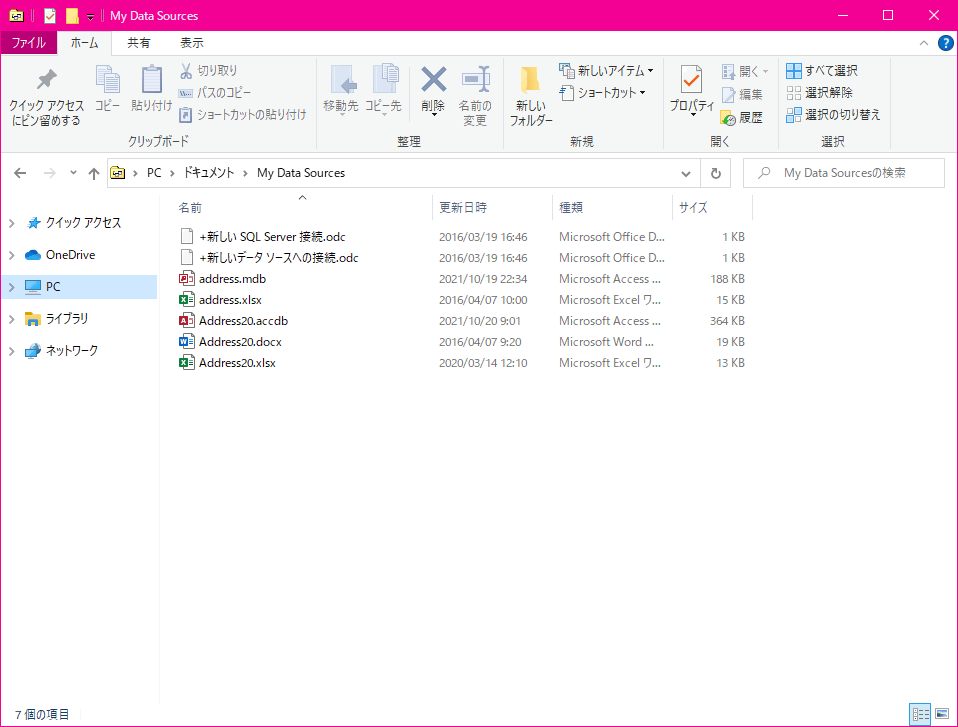Screen dimensions: 958x727
Task: Open the 新しいアイテム dropdown
Action: [606, 71]
